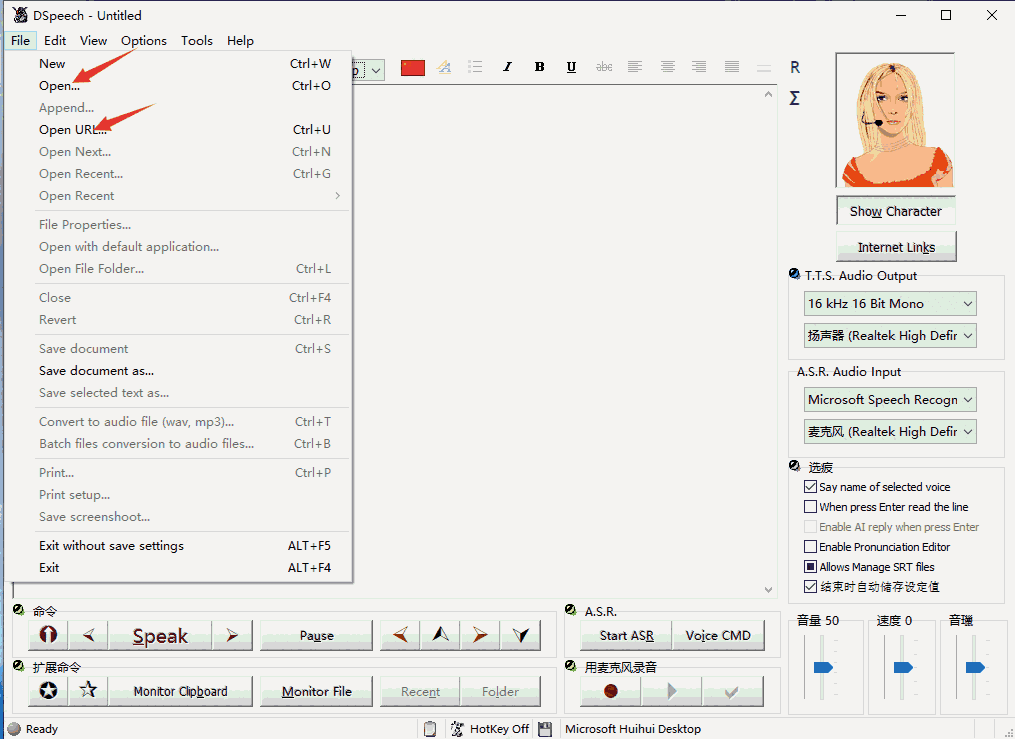This screenshot has height=739, width=1015.
Task: Click the Sigma icon beside editor
Action: [794, 98]
